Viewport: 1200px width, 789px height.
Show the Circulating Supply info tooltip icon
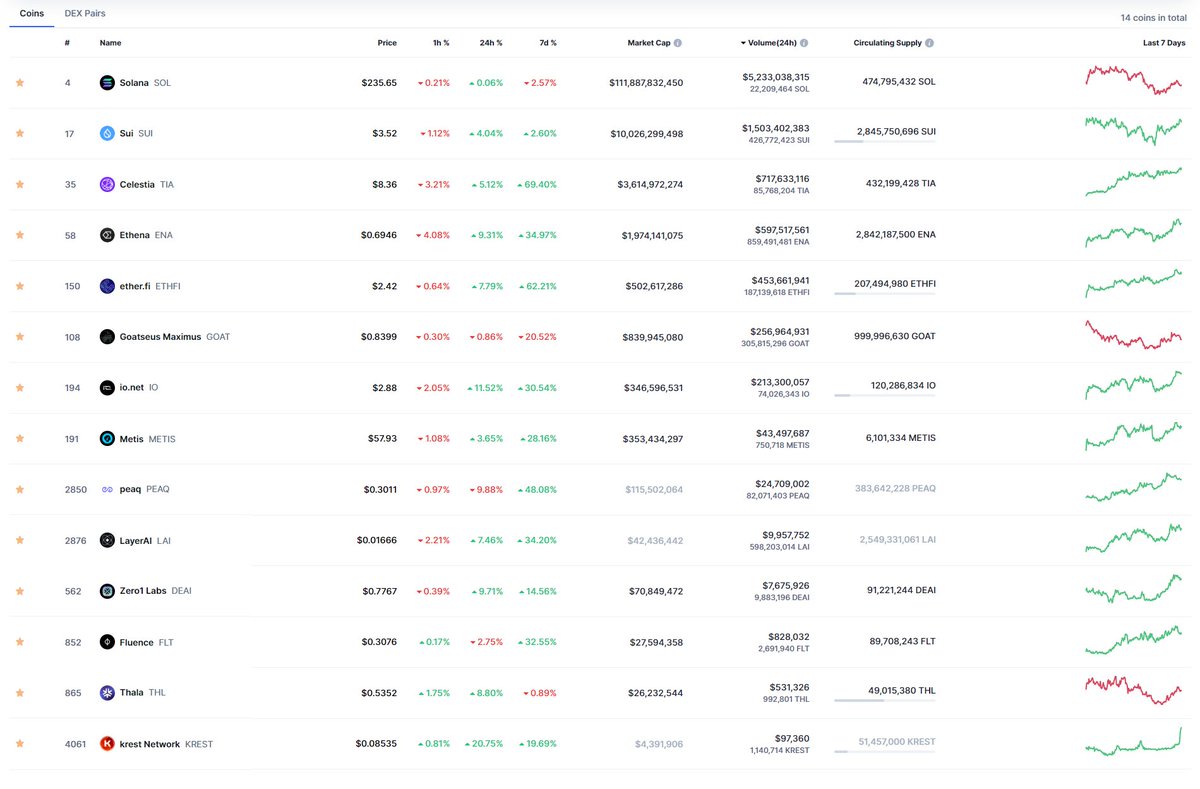point(930,43)
